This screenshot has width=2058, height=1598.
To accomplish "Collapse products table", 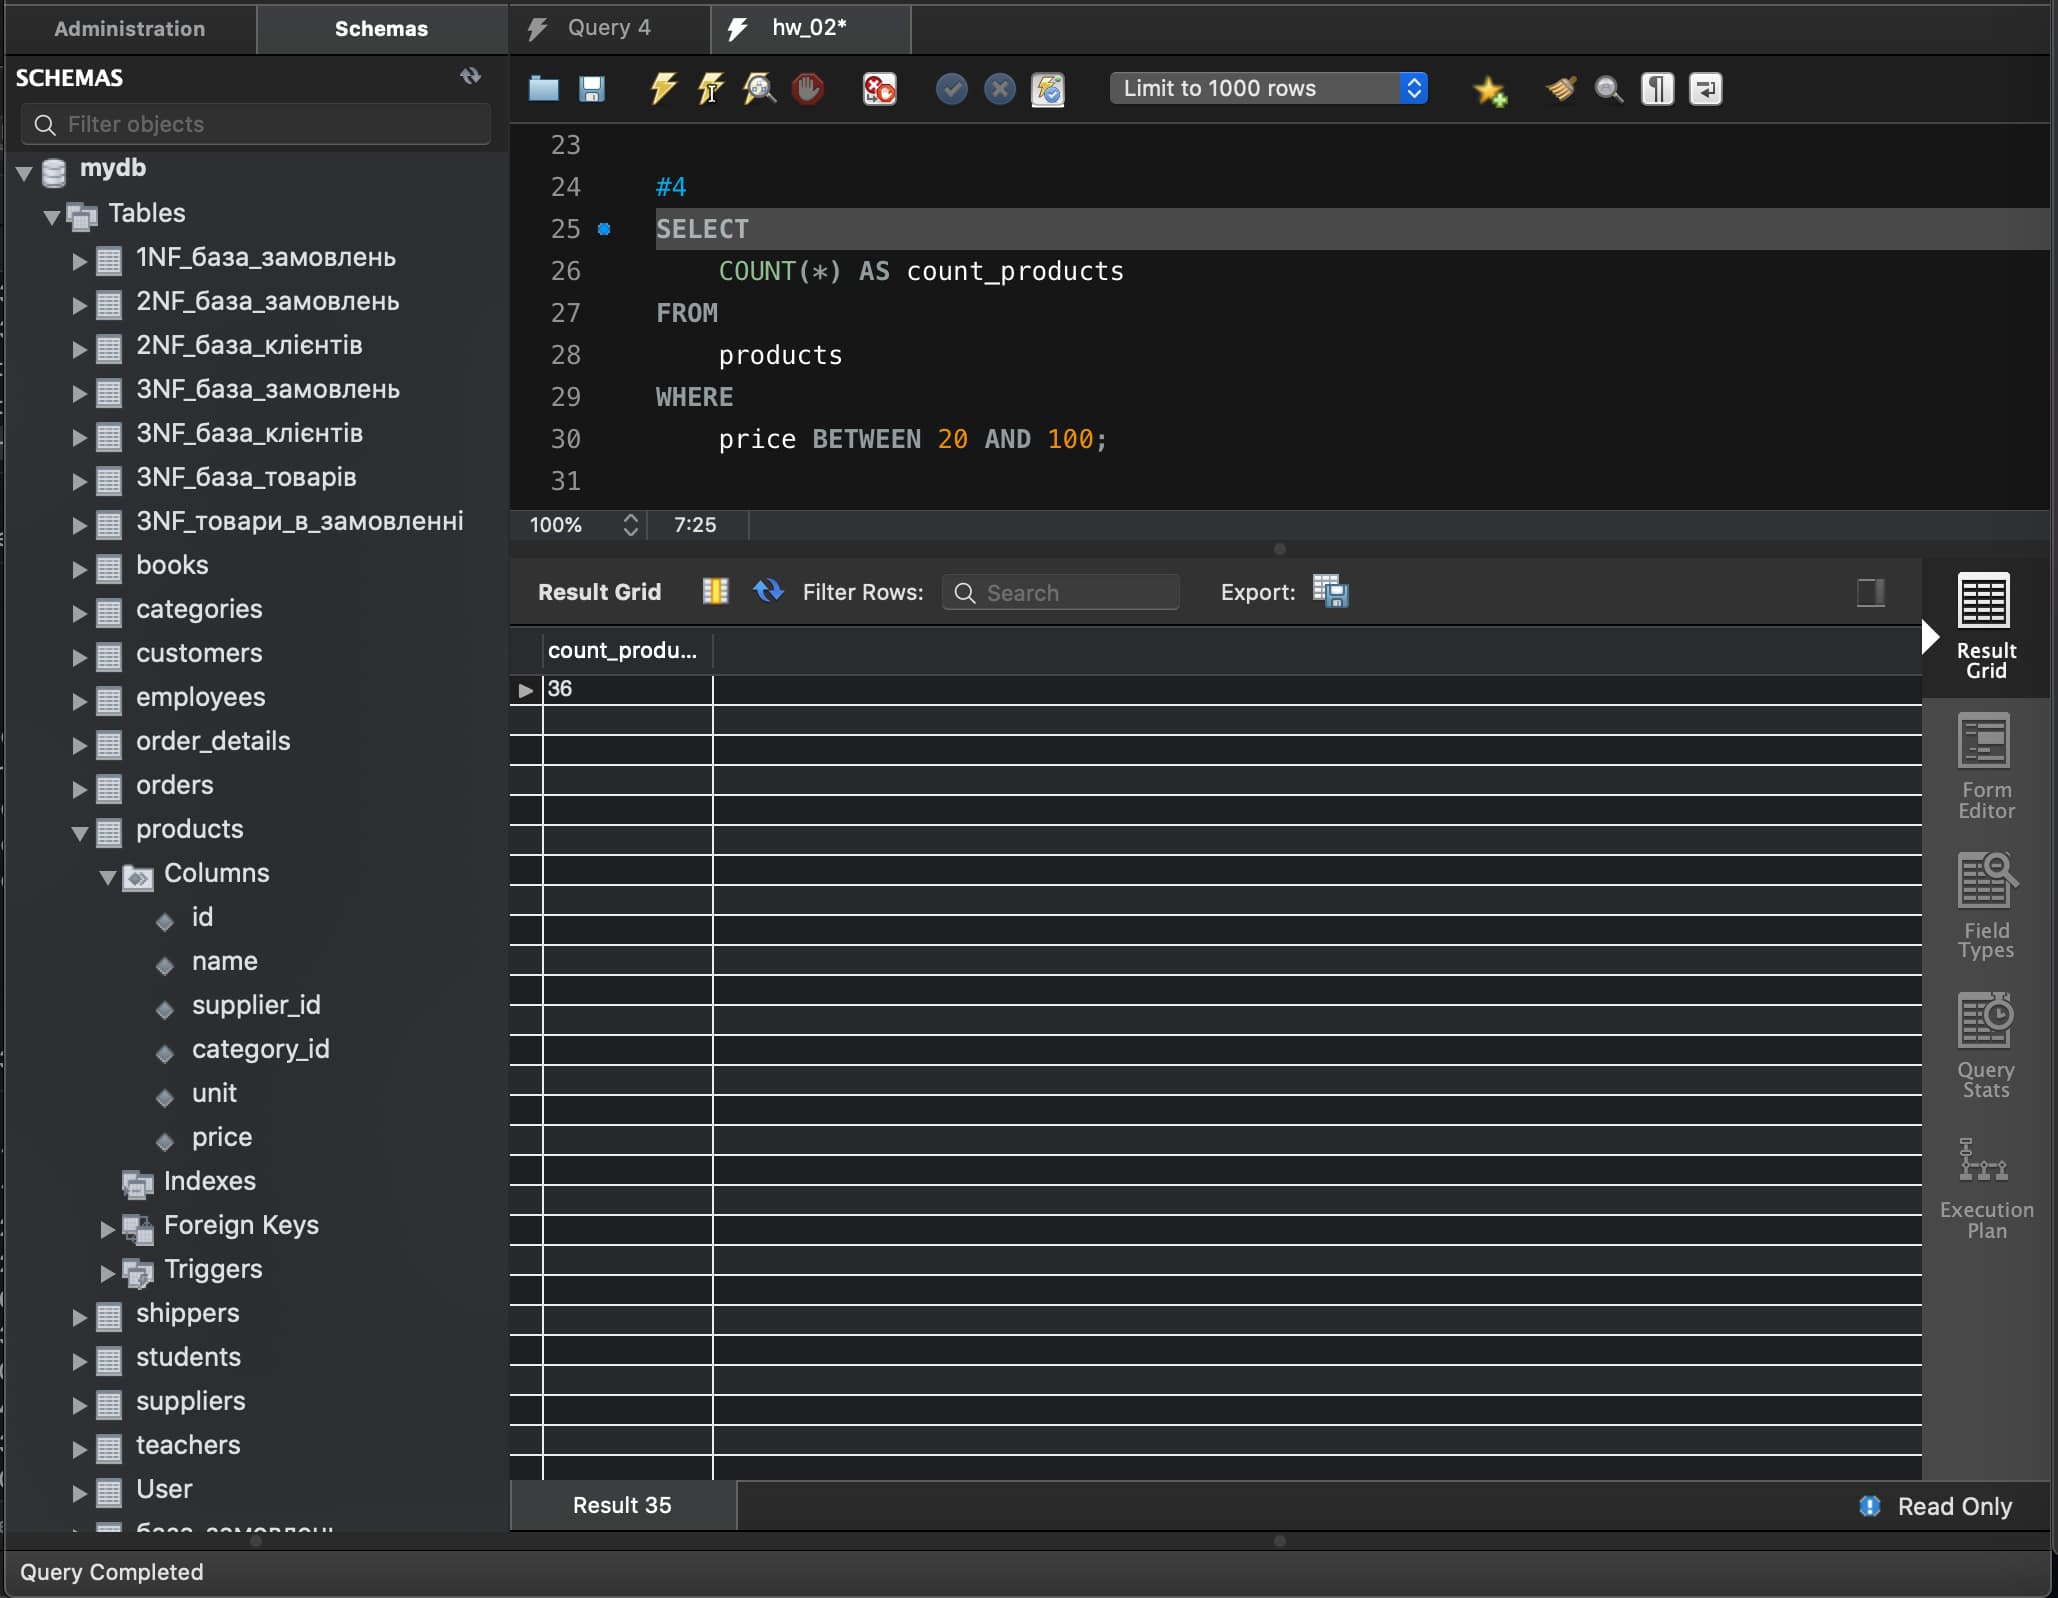I will coord(79,833).
